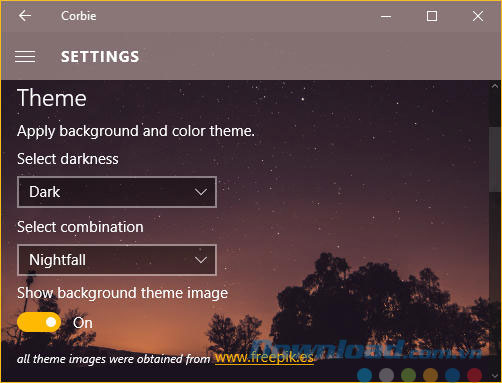Click the scrollbar up arrow
The image size is (502, 383).
(x=495, y=86)
